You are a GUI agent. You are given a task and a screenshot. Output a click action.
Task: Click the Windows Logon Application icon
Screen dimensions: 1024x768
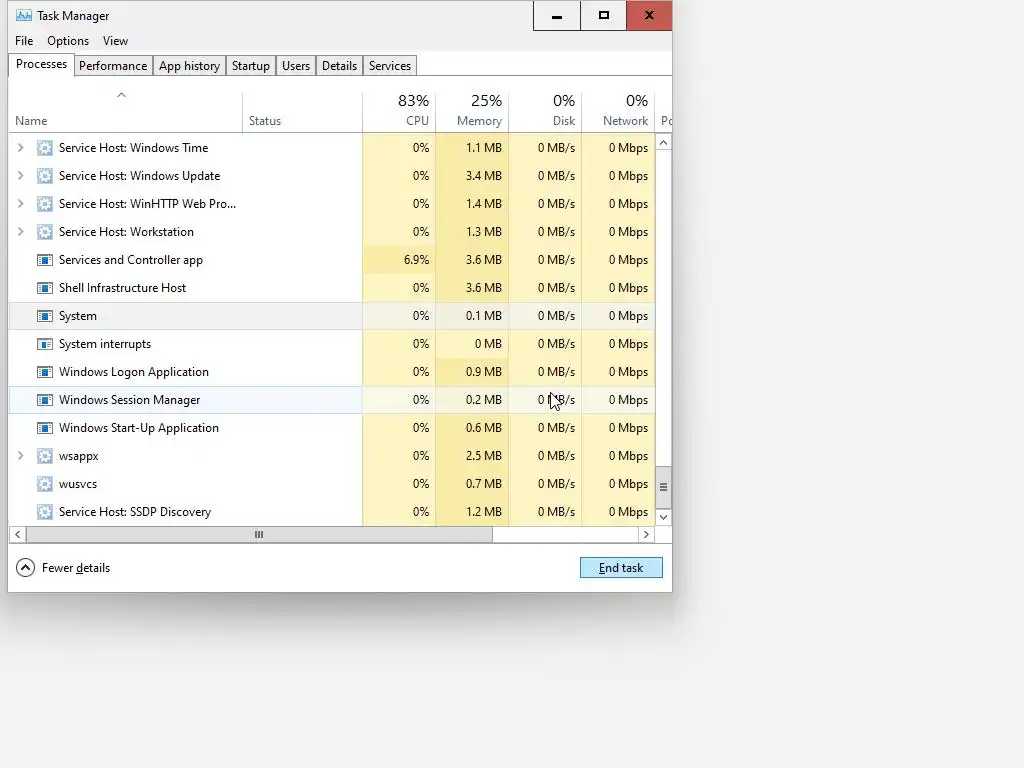pyautogui.click(x=44, y=372)
